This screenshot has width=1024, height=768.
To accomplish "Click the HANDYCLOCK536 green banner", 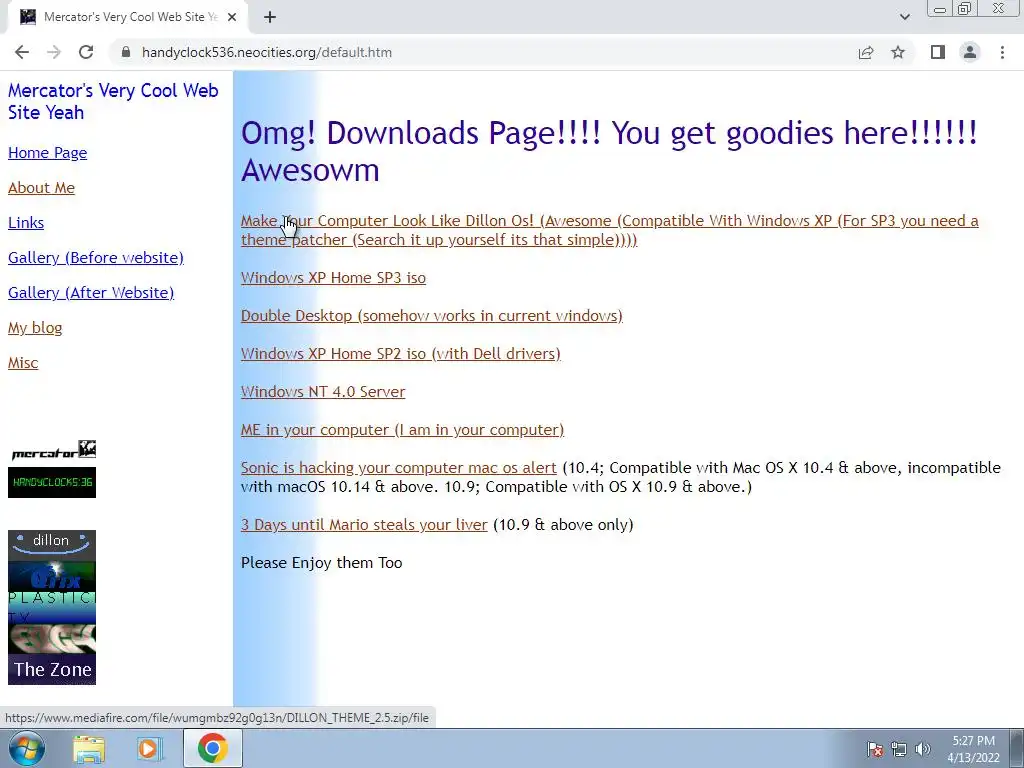I will pyautogui.click(x=52, y=483).
